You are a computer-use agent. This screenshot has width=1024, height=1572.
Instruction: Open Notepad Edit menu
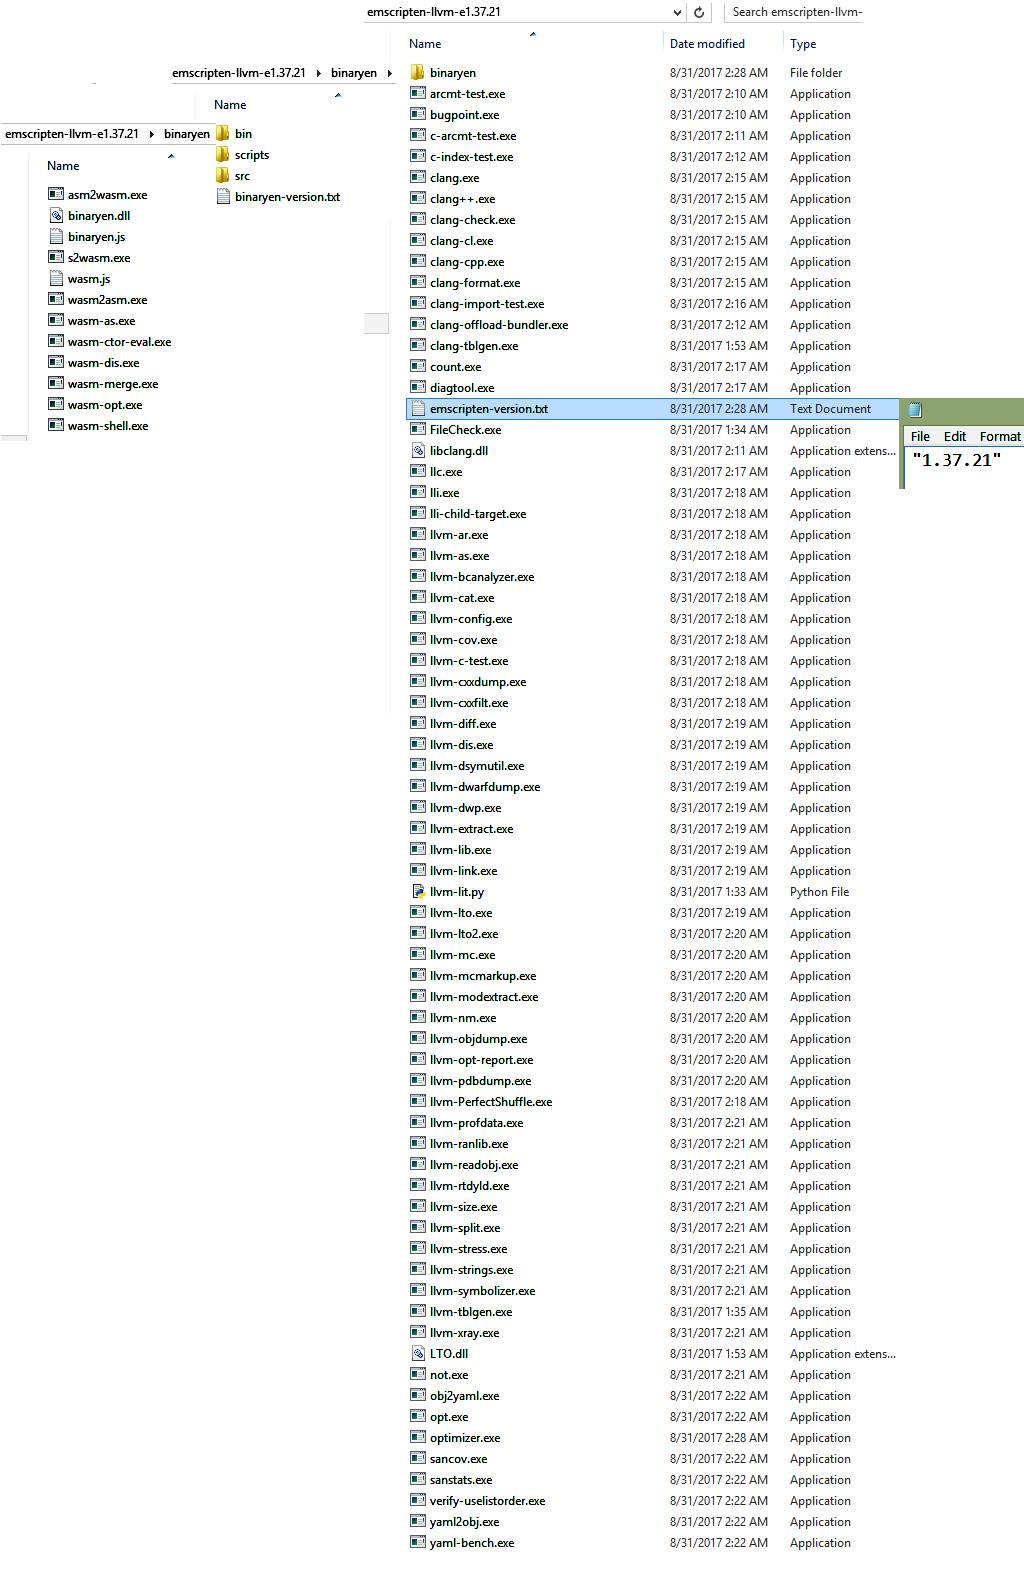(x=955, y=436)
